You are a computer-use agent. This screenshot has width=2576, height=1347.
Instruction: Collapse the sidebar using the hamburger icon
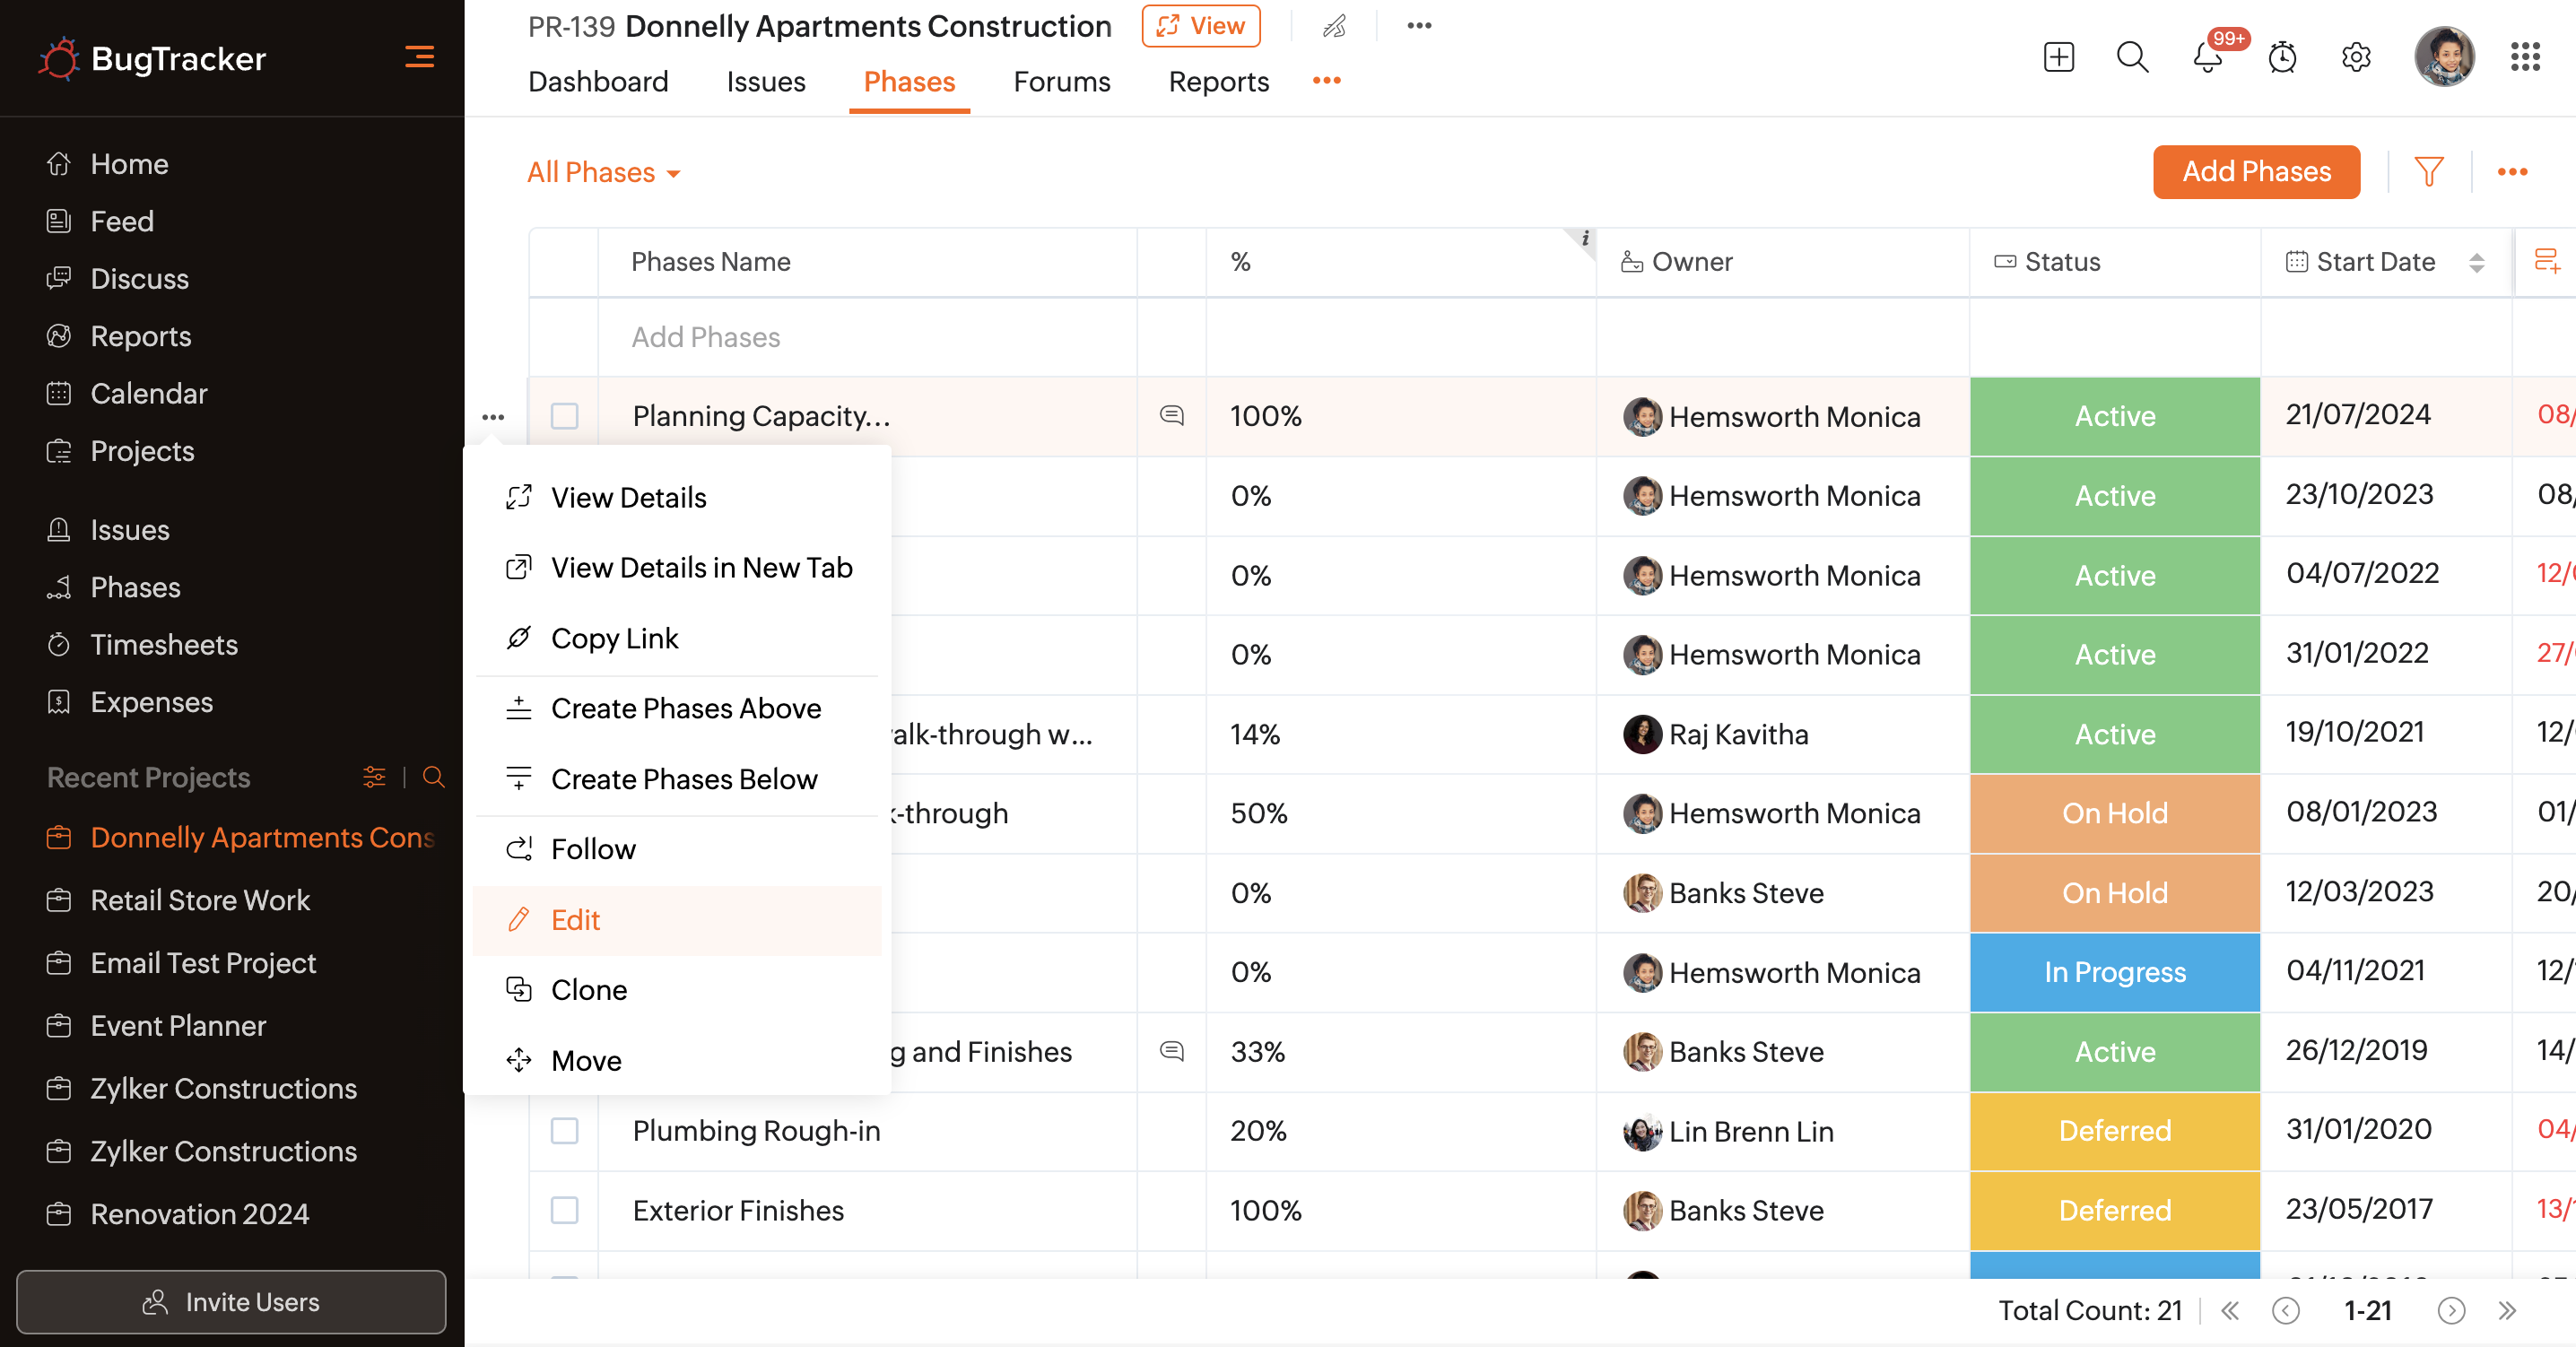click(419, 57)
